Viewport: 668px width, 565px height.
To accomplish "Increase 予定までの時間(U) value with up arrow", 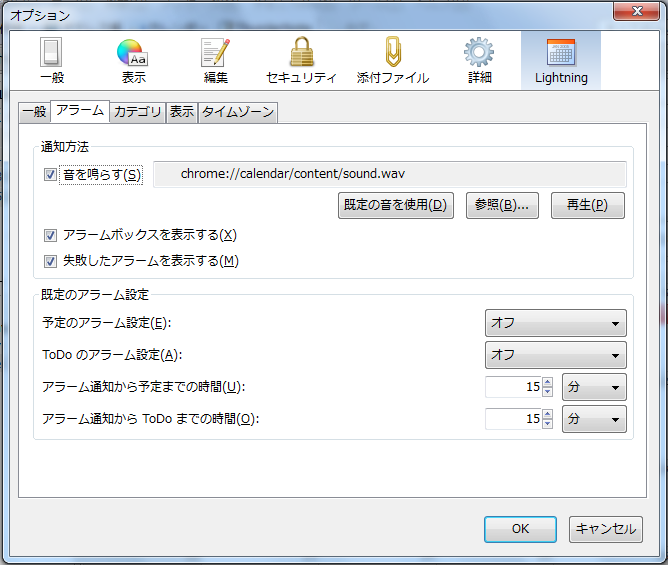I will (548, 382).
